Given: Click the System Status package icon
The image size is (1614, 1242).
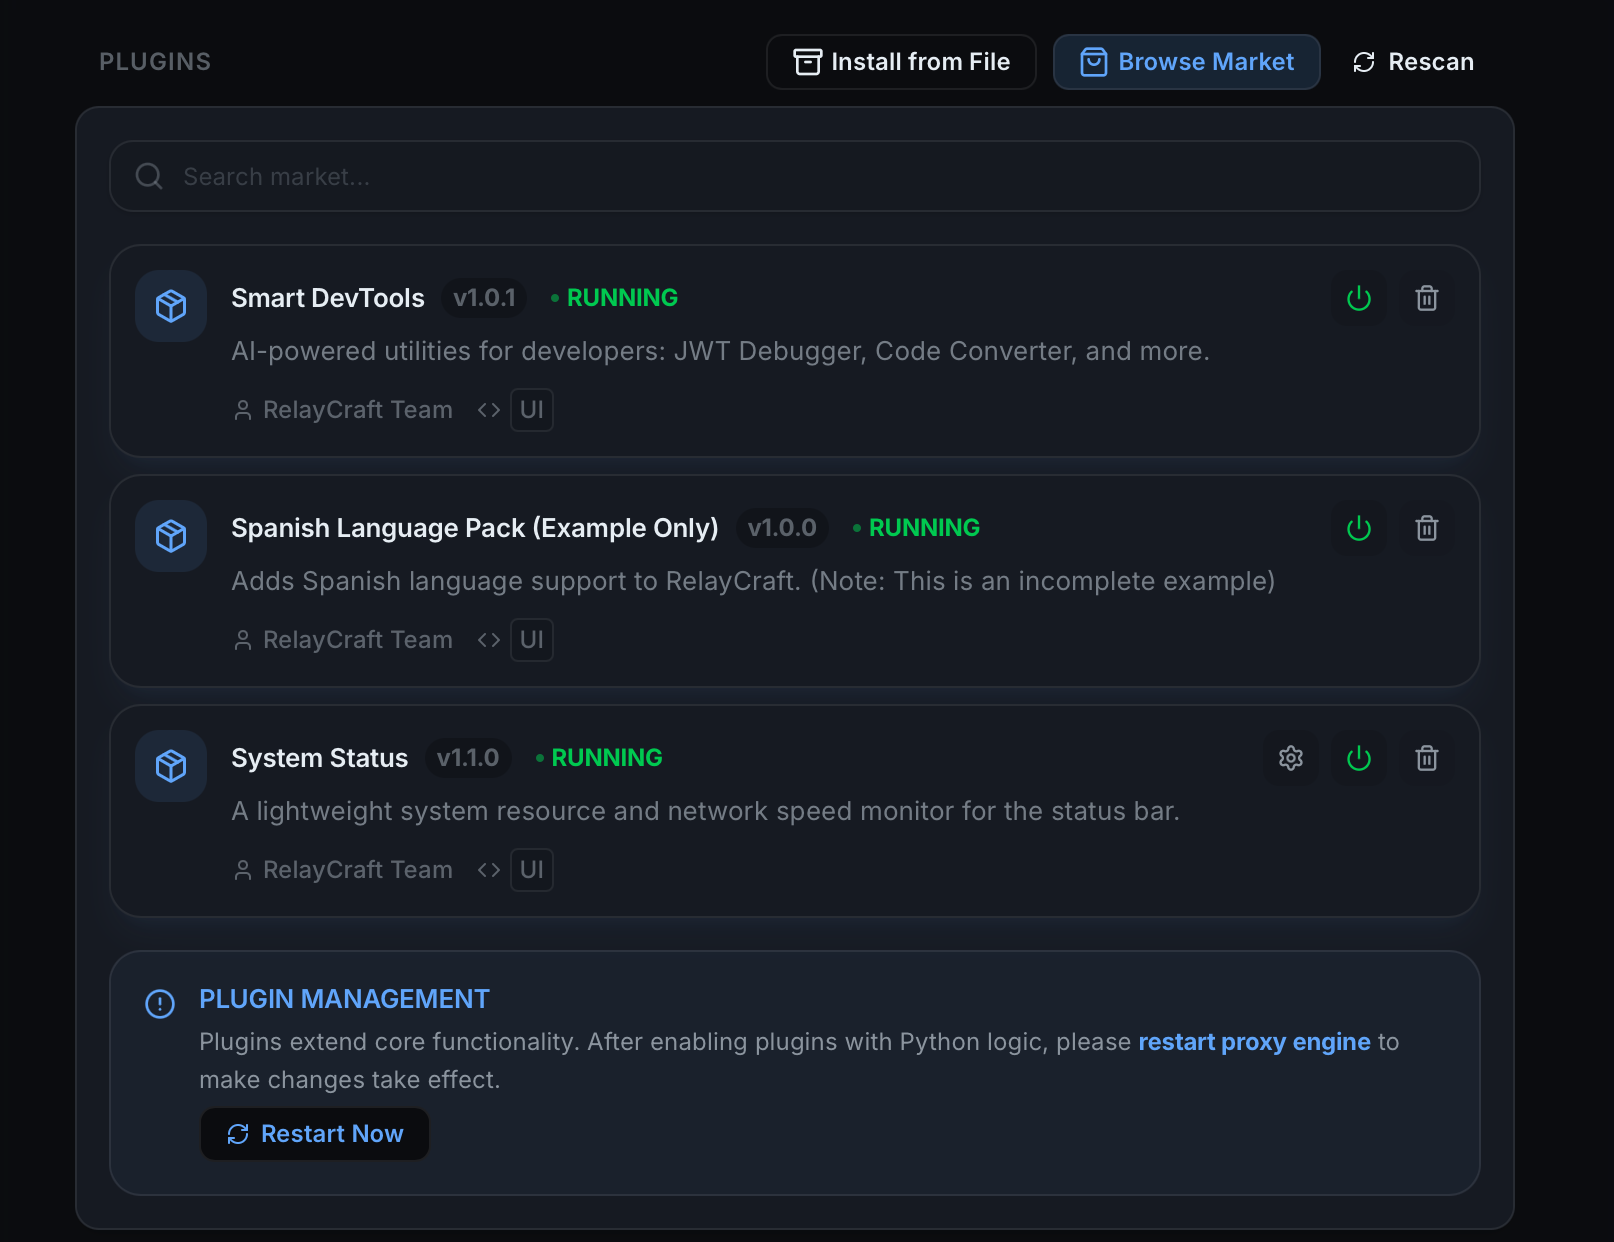Looking at the screenshot, I should point(170,766).
